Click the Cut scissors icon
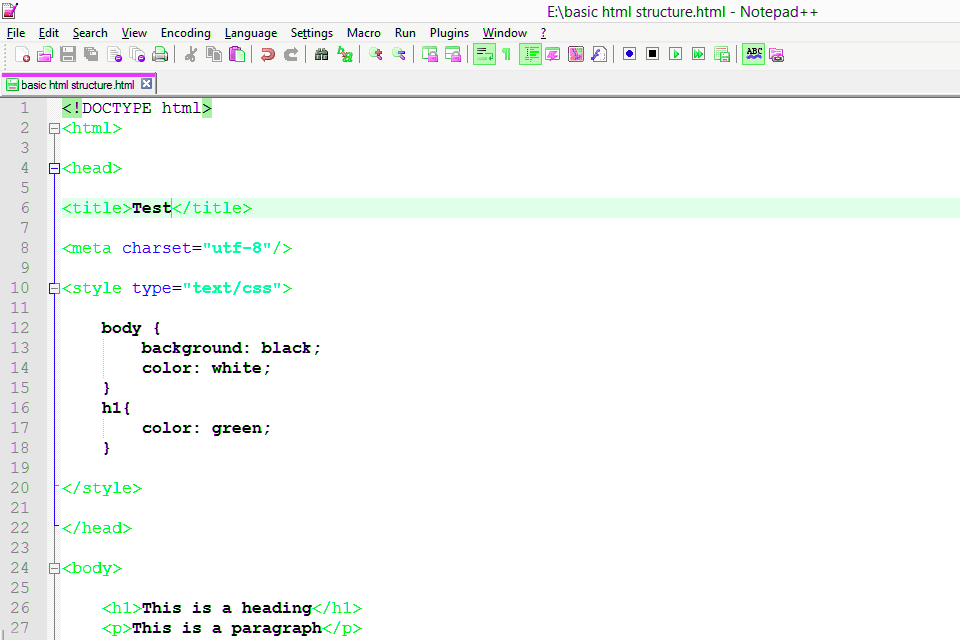 (190, 55)
